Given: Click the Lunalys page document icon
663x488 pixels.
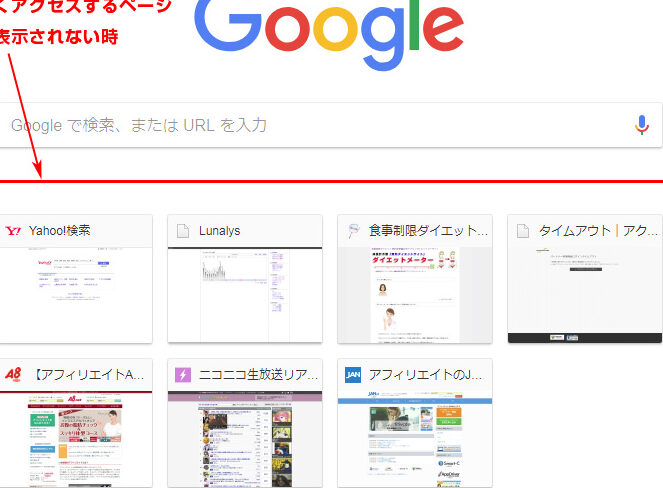Looking at the screenshot, I should [183, 231].
